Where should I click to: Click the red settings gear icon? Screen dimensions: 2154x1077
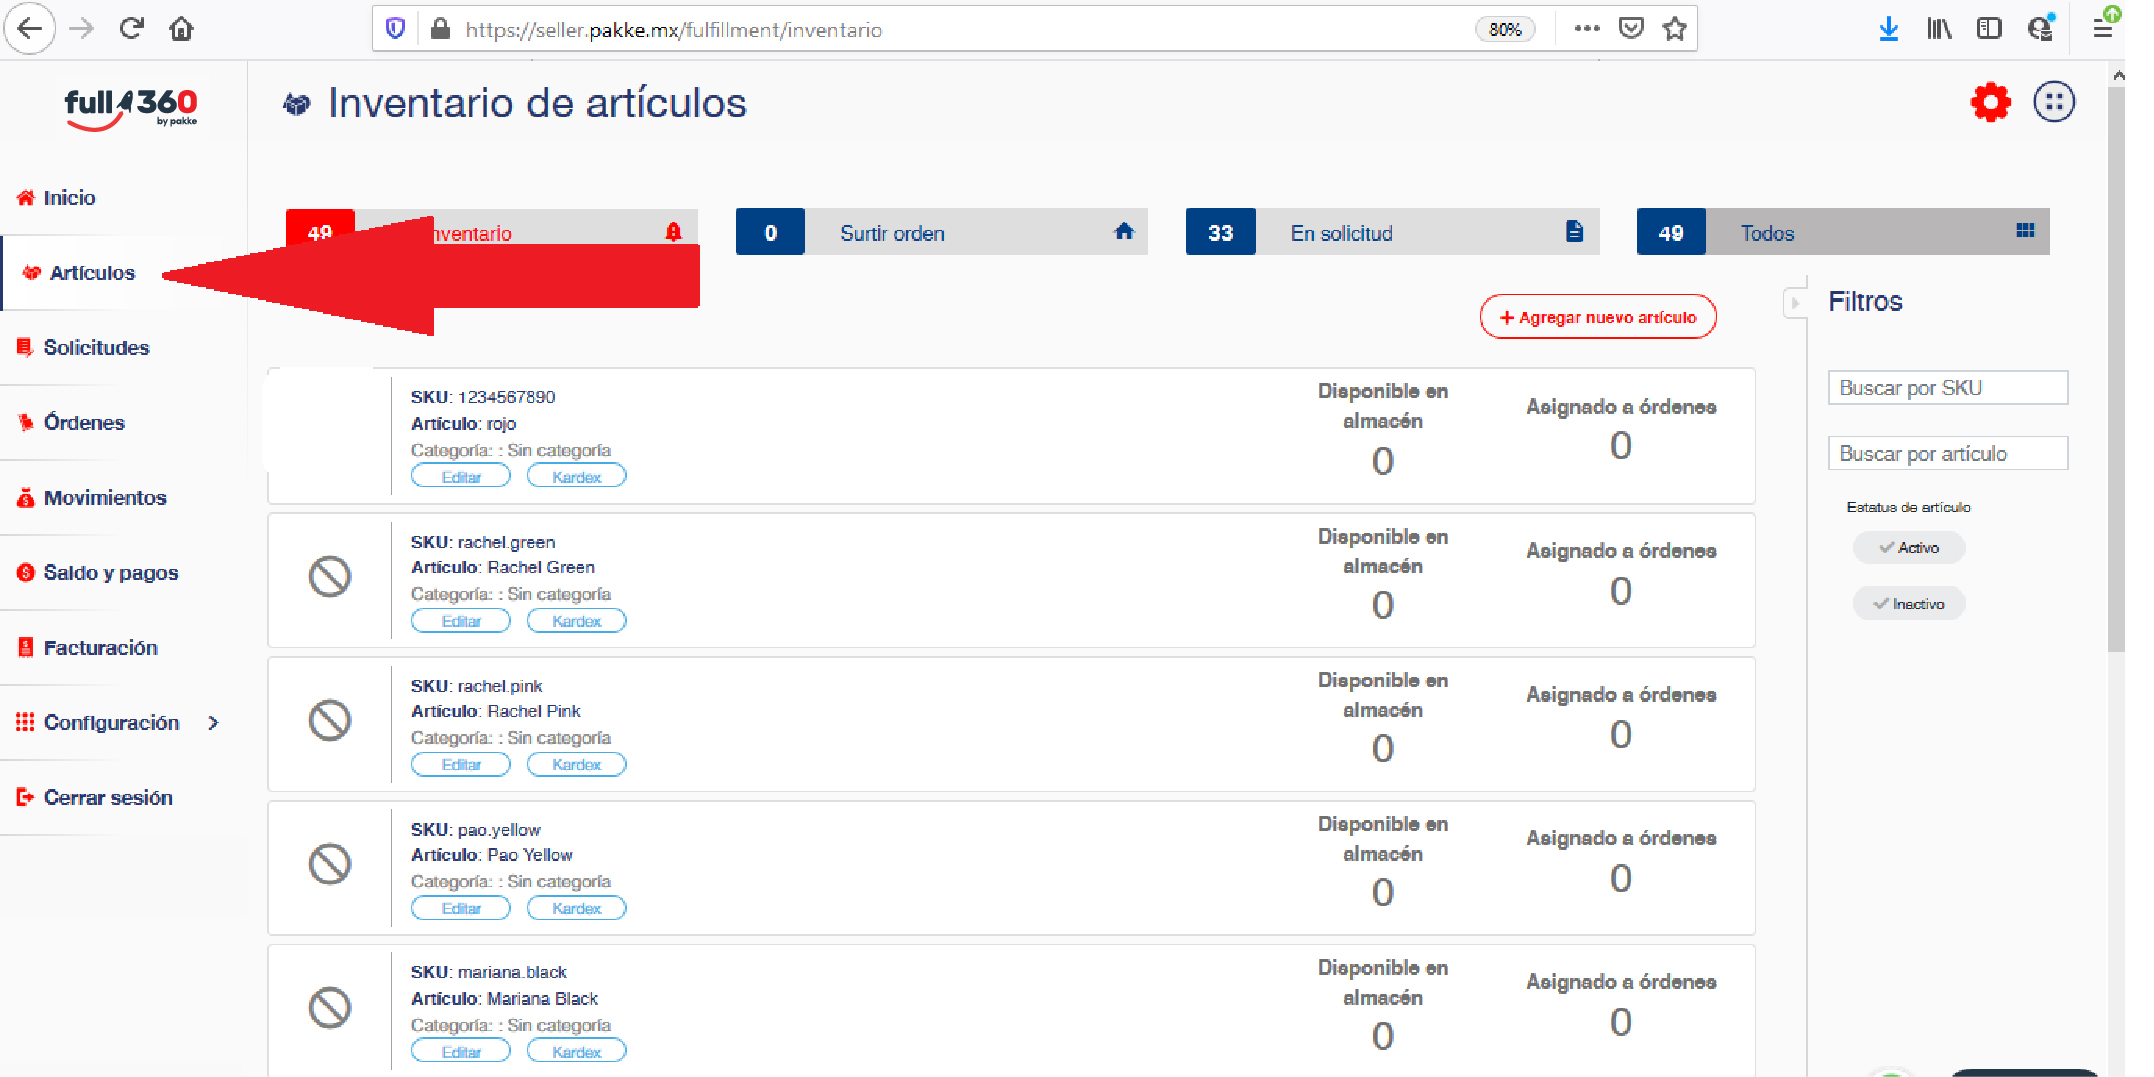pos(1989,102)
